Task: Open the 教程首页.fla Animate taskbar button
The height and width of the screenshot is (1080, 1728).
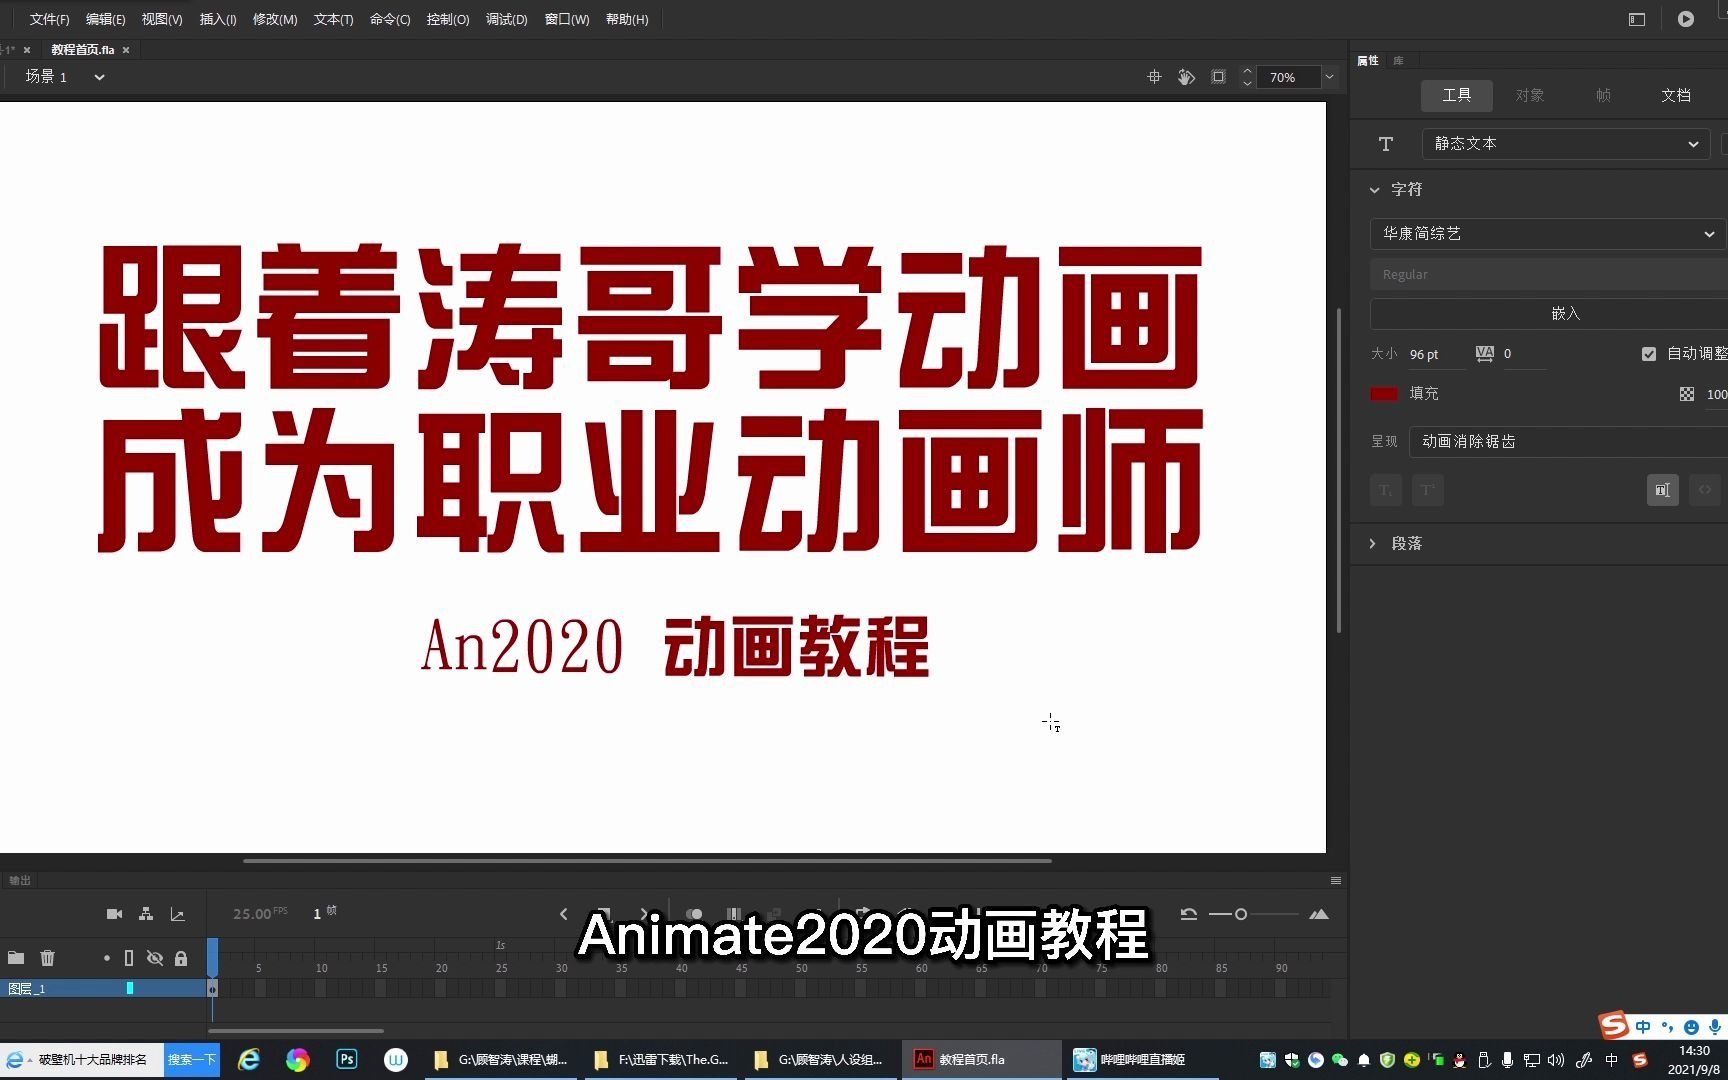Action: 982,1059
